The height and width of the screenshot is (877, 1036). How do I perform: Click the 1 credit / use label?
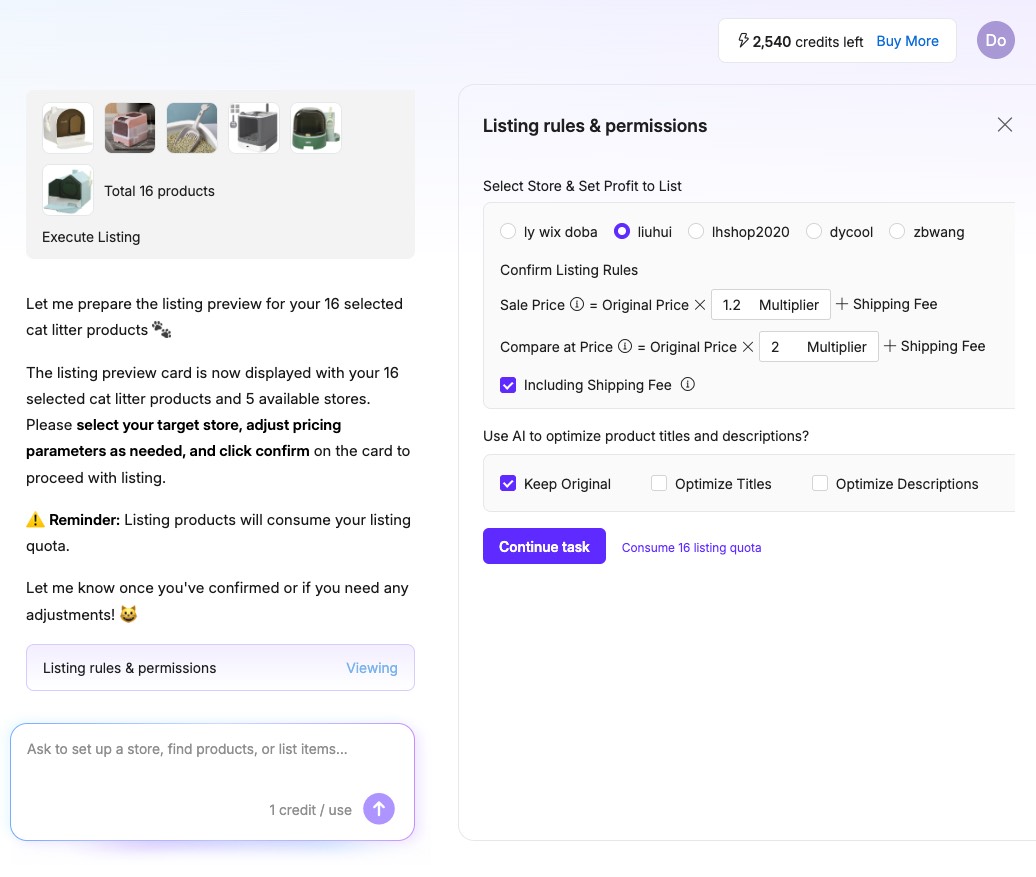click(311, 810)
